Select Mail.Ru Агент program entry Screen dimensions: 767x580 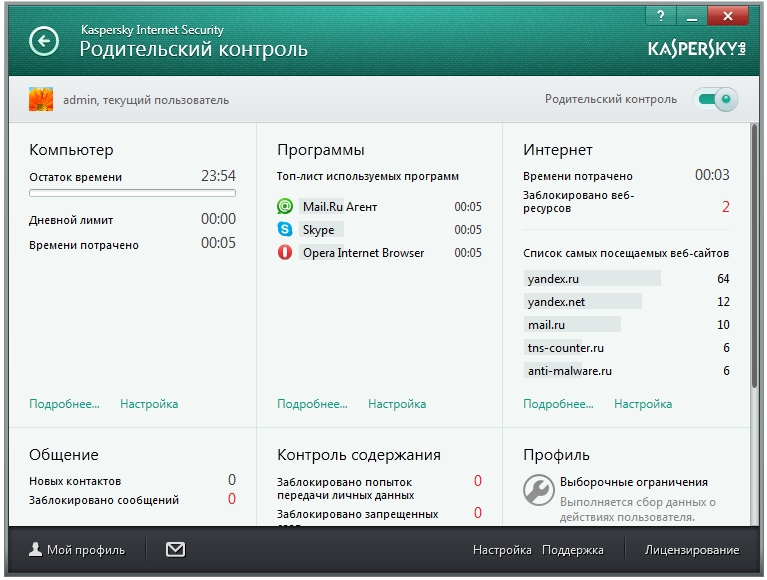click(x=379, y=206)
